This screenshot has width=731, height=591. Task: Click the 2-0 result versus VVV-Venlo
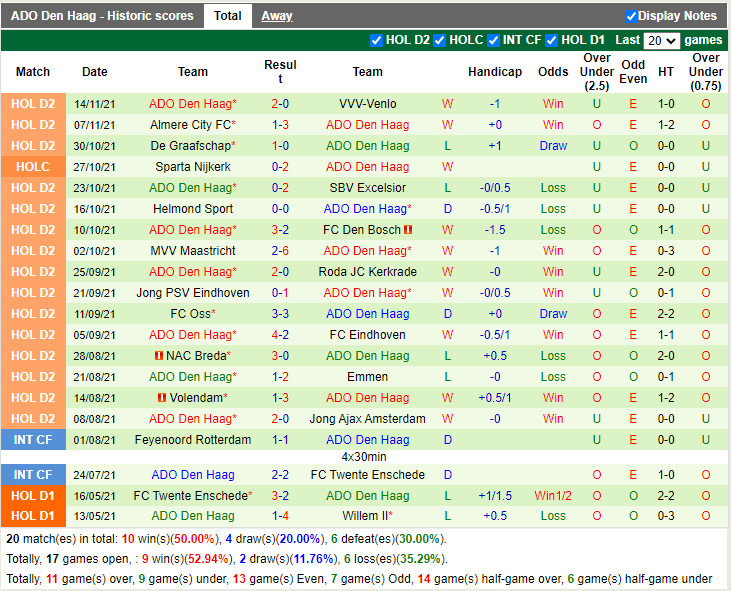(x=280, y=104)
